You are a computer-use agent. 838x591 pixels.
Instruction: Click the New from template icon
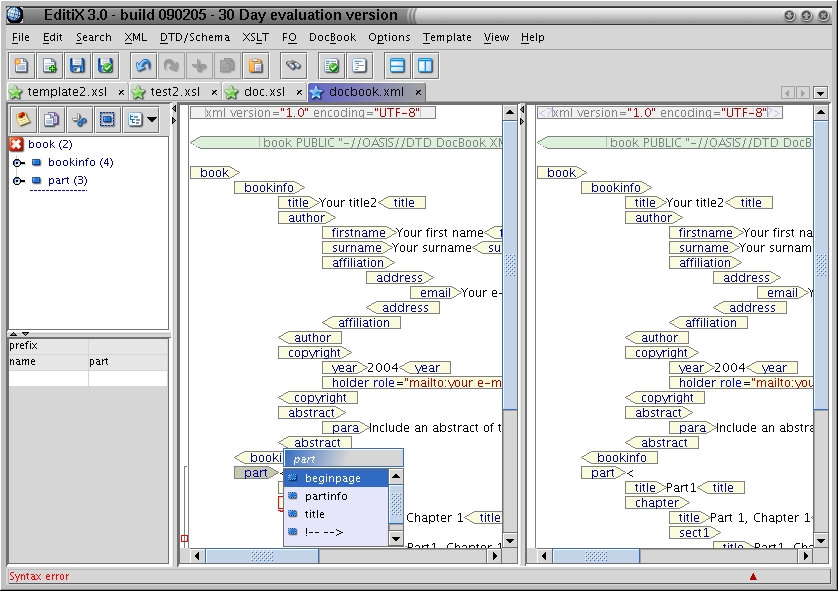click(x=49, y=66)
